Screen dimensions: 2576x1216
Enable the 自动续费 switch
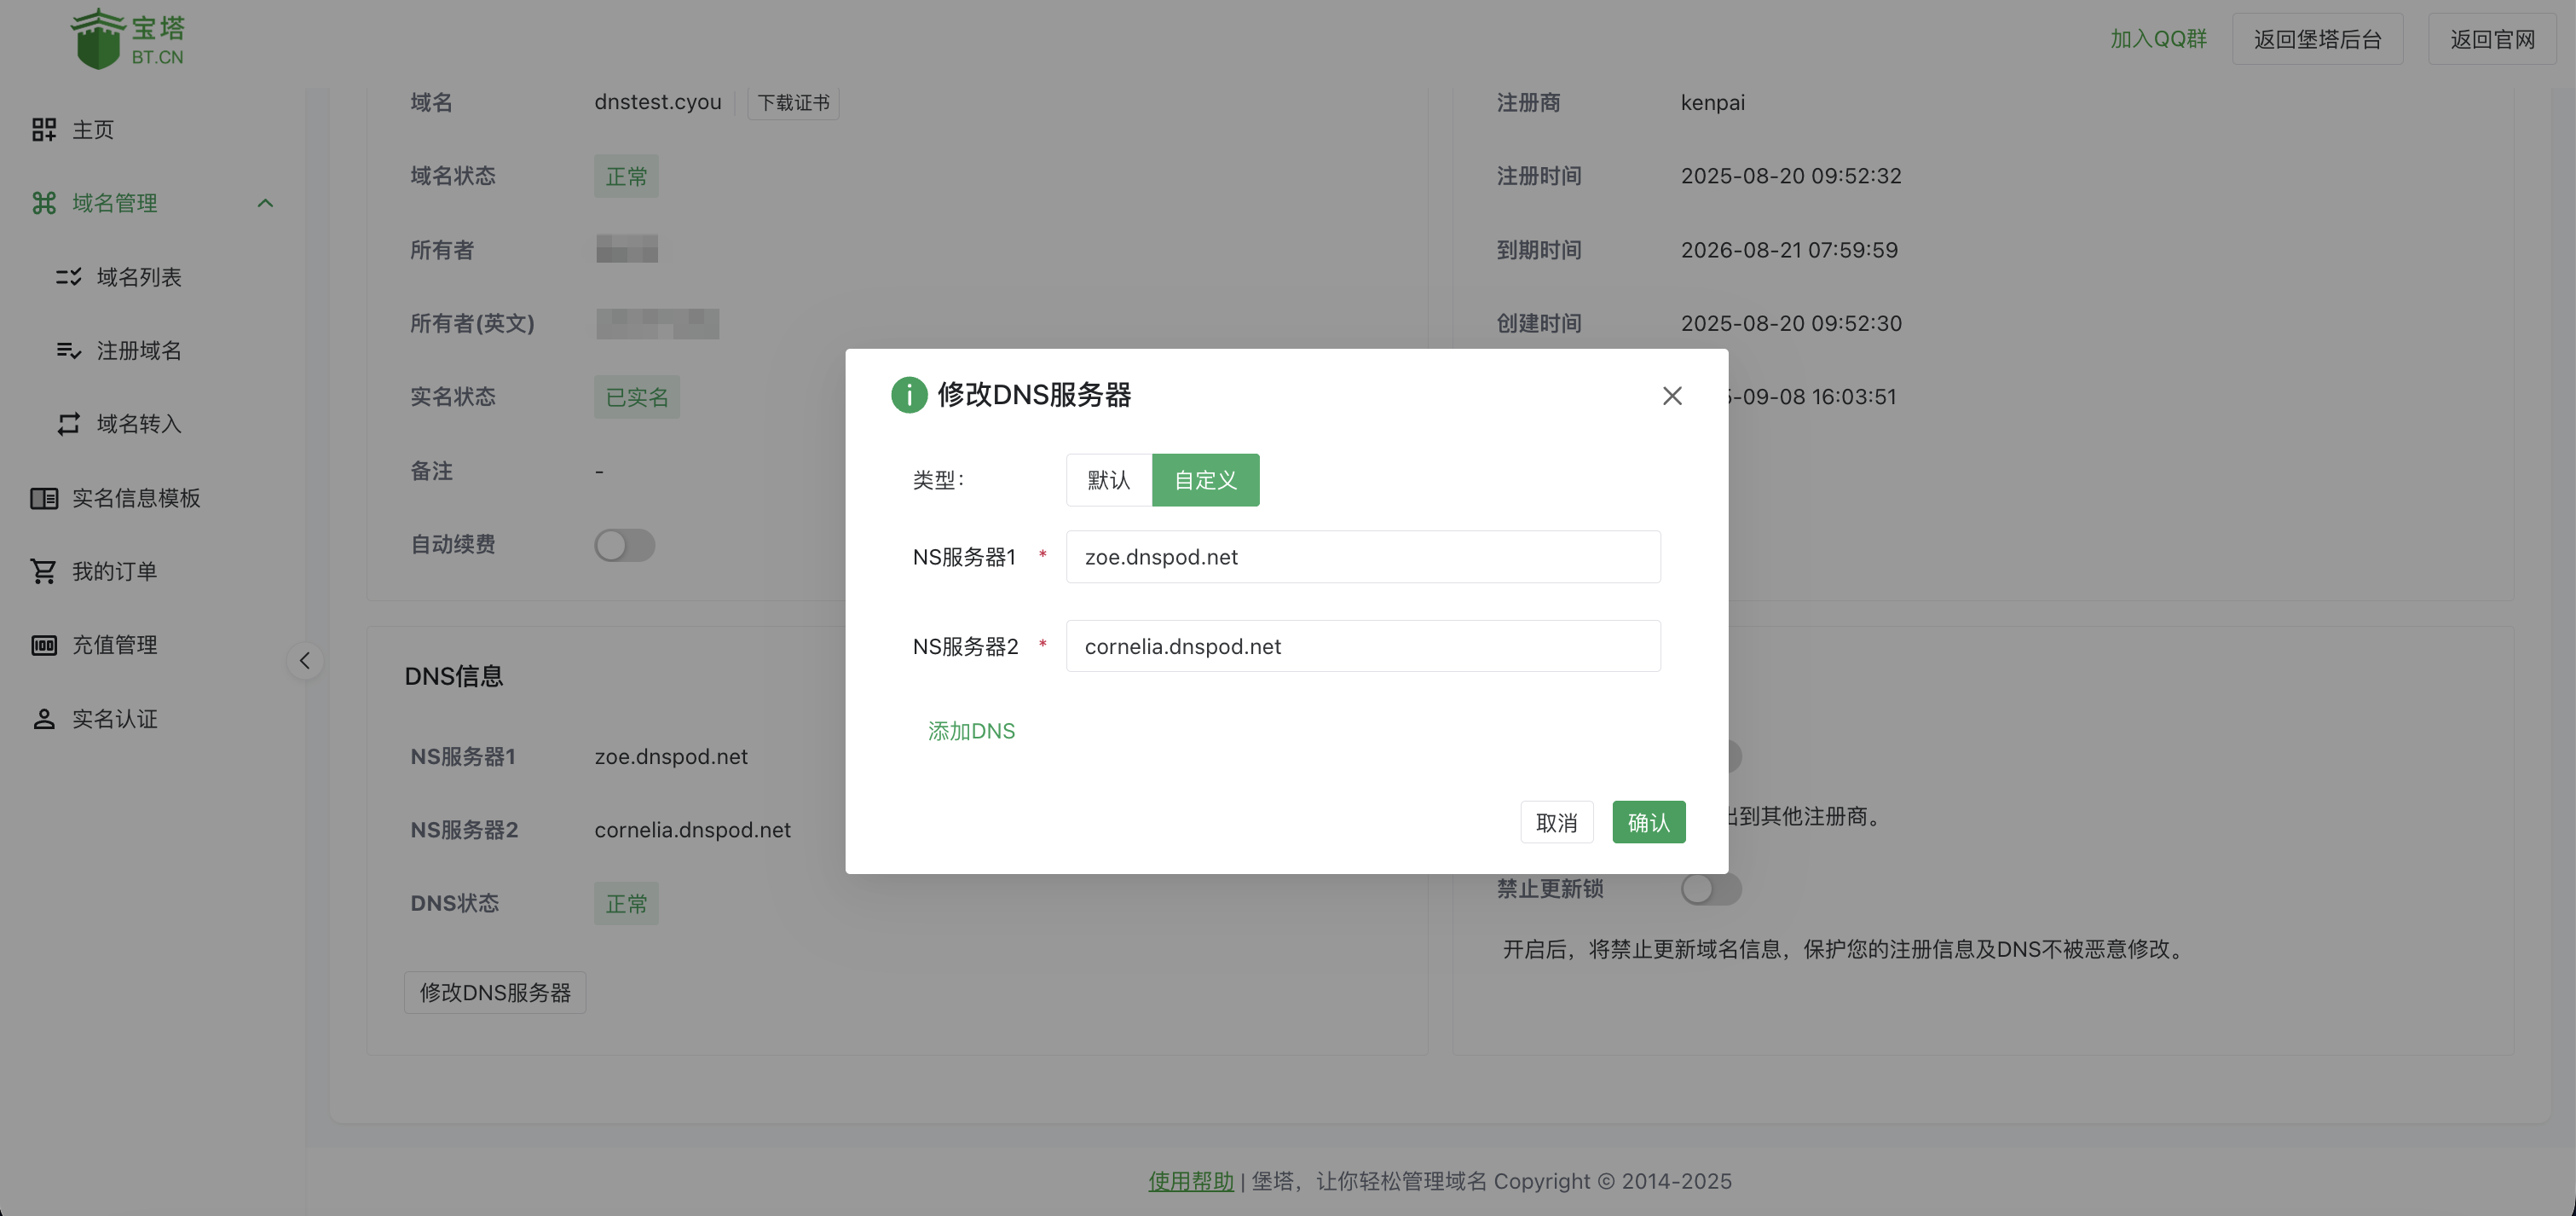coord(624,545)
